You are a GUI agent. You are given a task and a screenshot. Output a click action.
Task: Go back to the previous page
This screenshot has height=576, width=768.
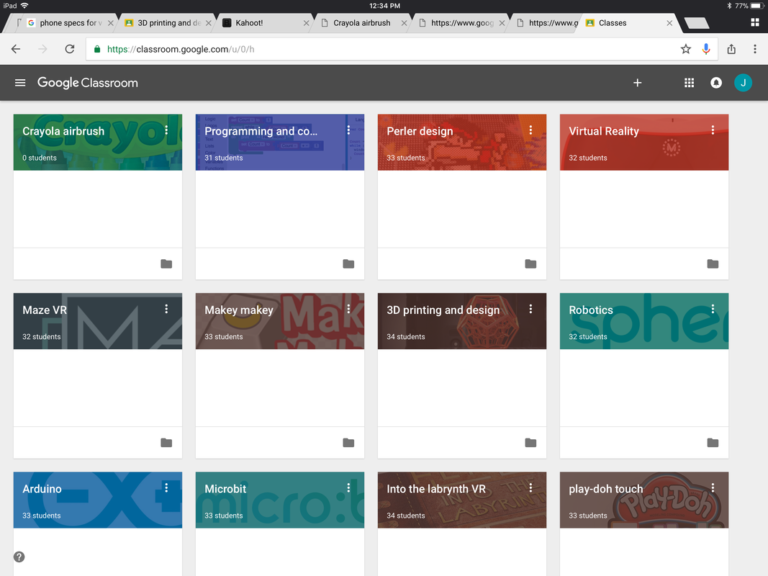tap(16, 49)
